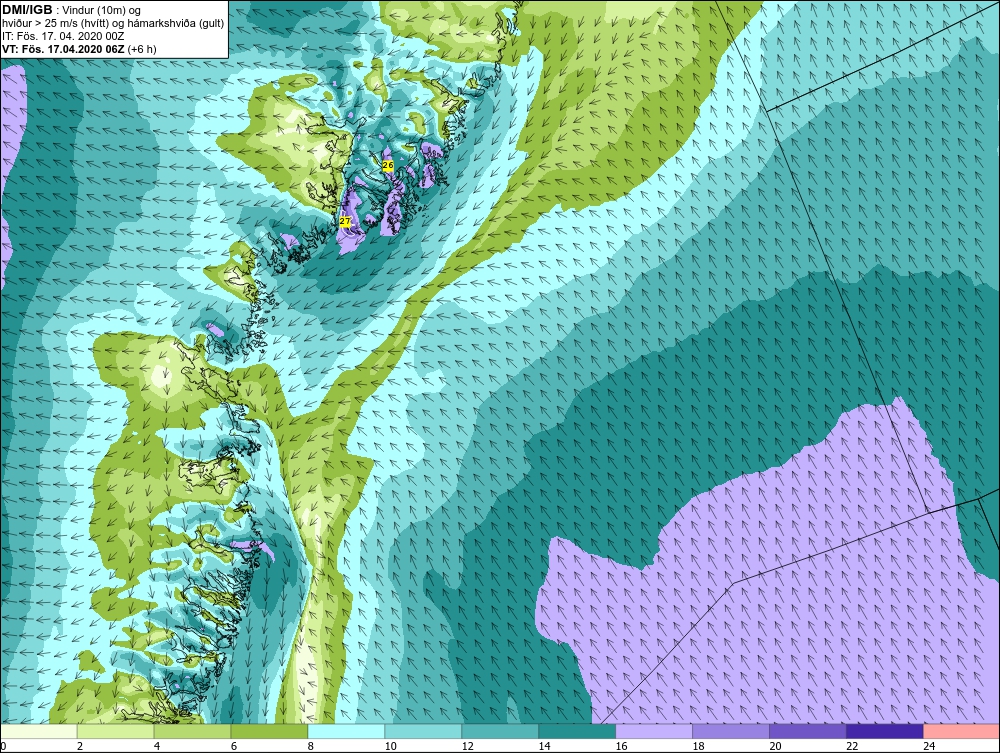The image size is (1000, 753).
Task: Click the 4-6 m/s green legend swatch
Action: pyautogui.click(x=192, y=731)
